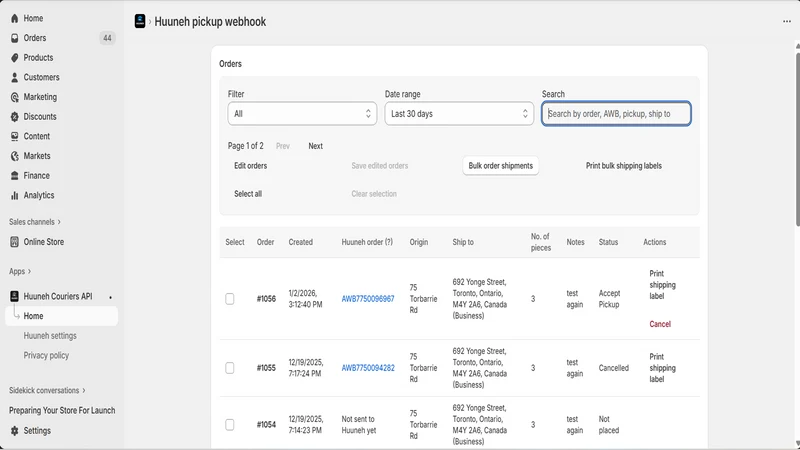Click the Orders inbox icon

pyautogui.click(x=14, y=38)
